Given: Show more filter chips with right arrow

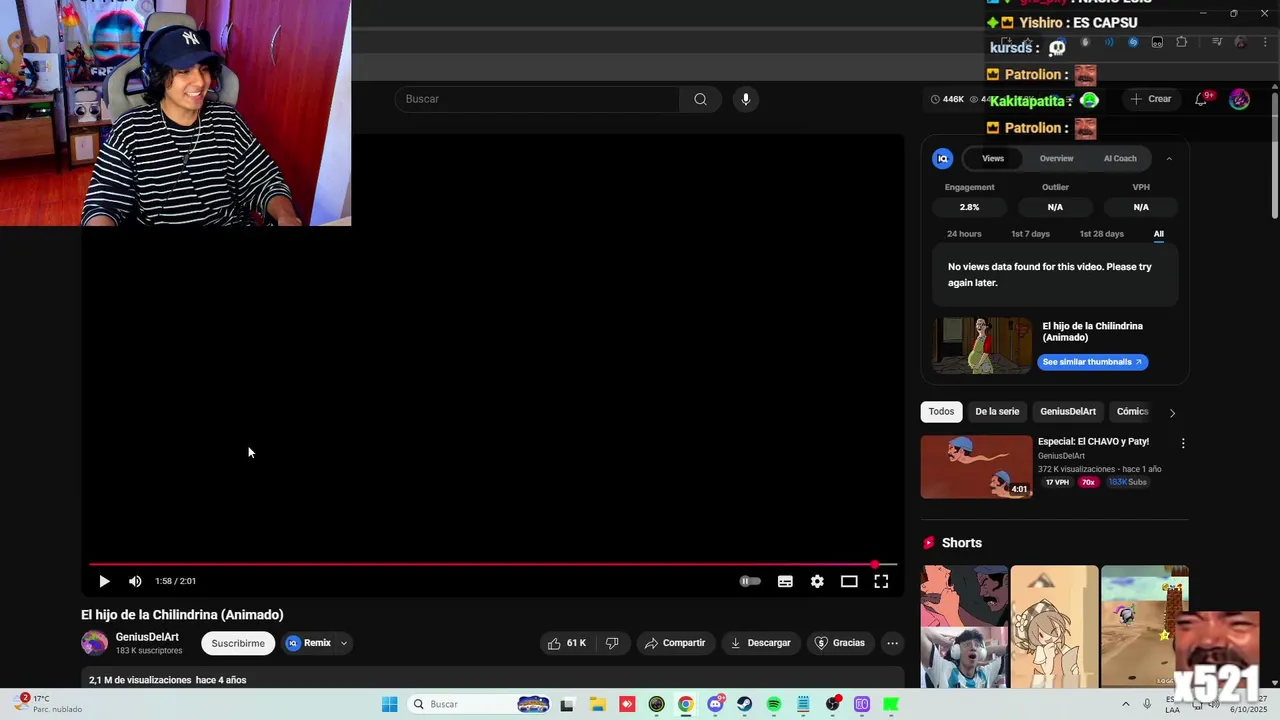Looking at the screenshot, I should (1172, 412).
